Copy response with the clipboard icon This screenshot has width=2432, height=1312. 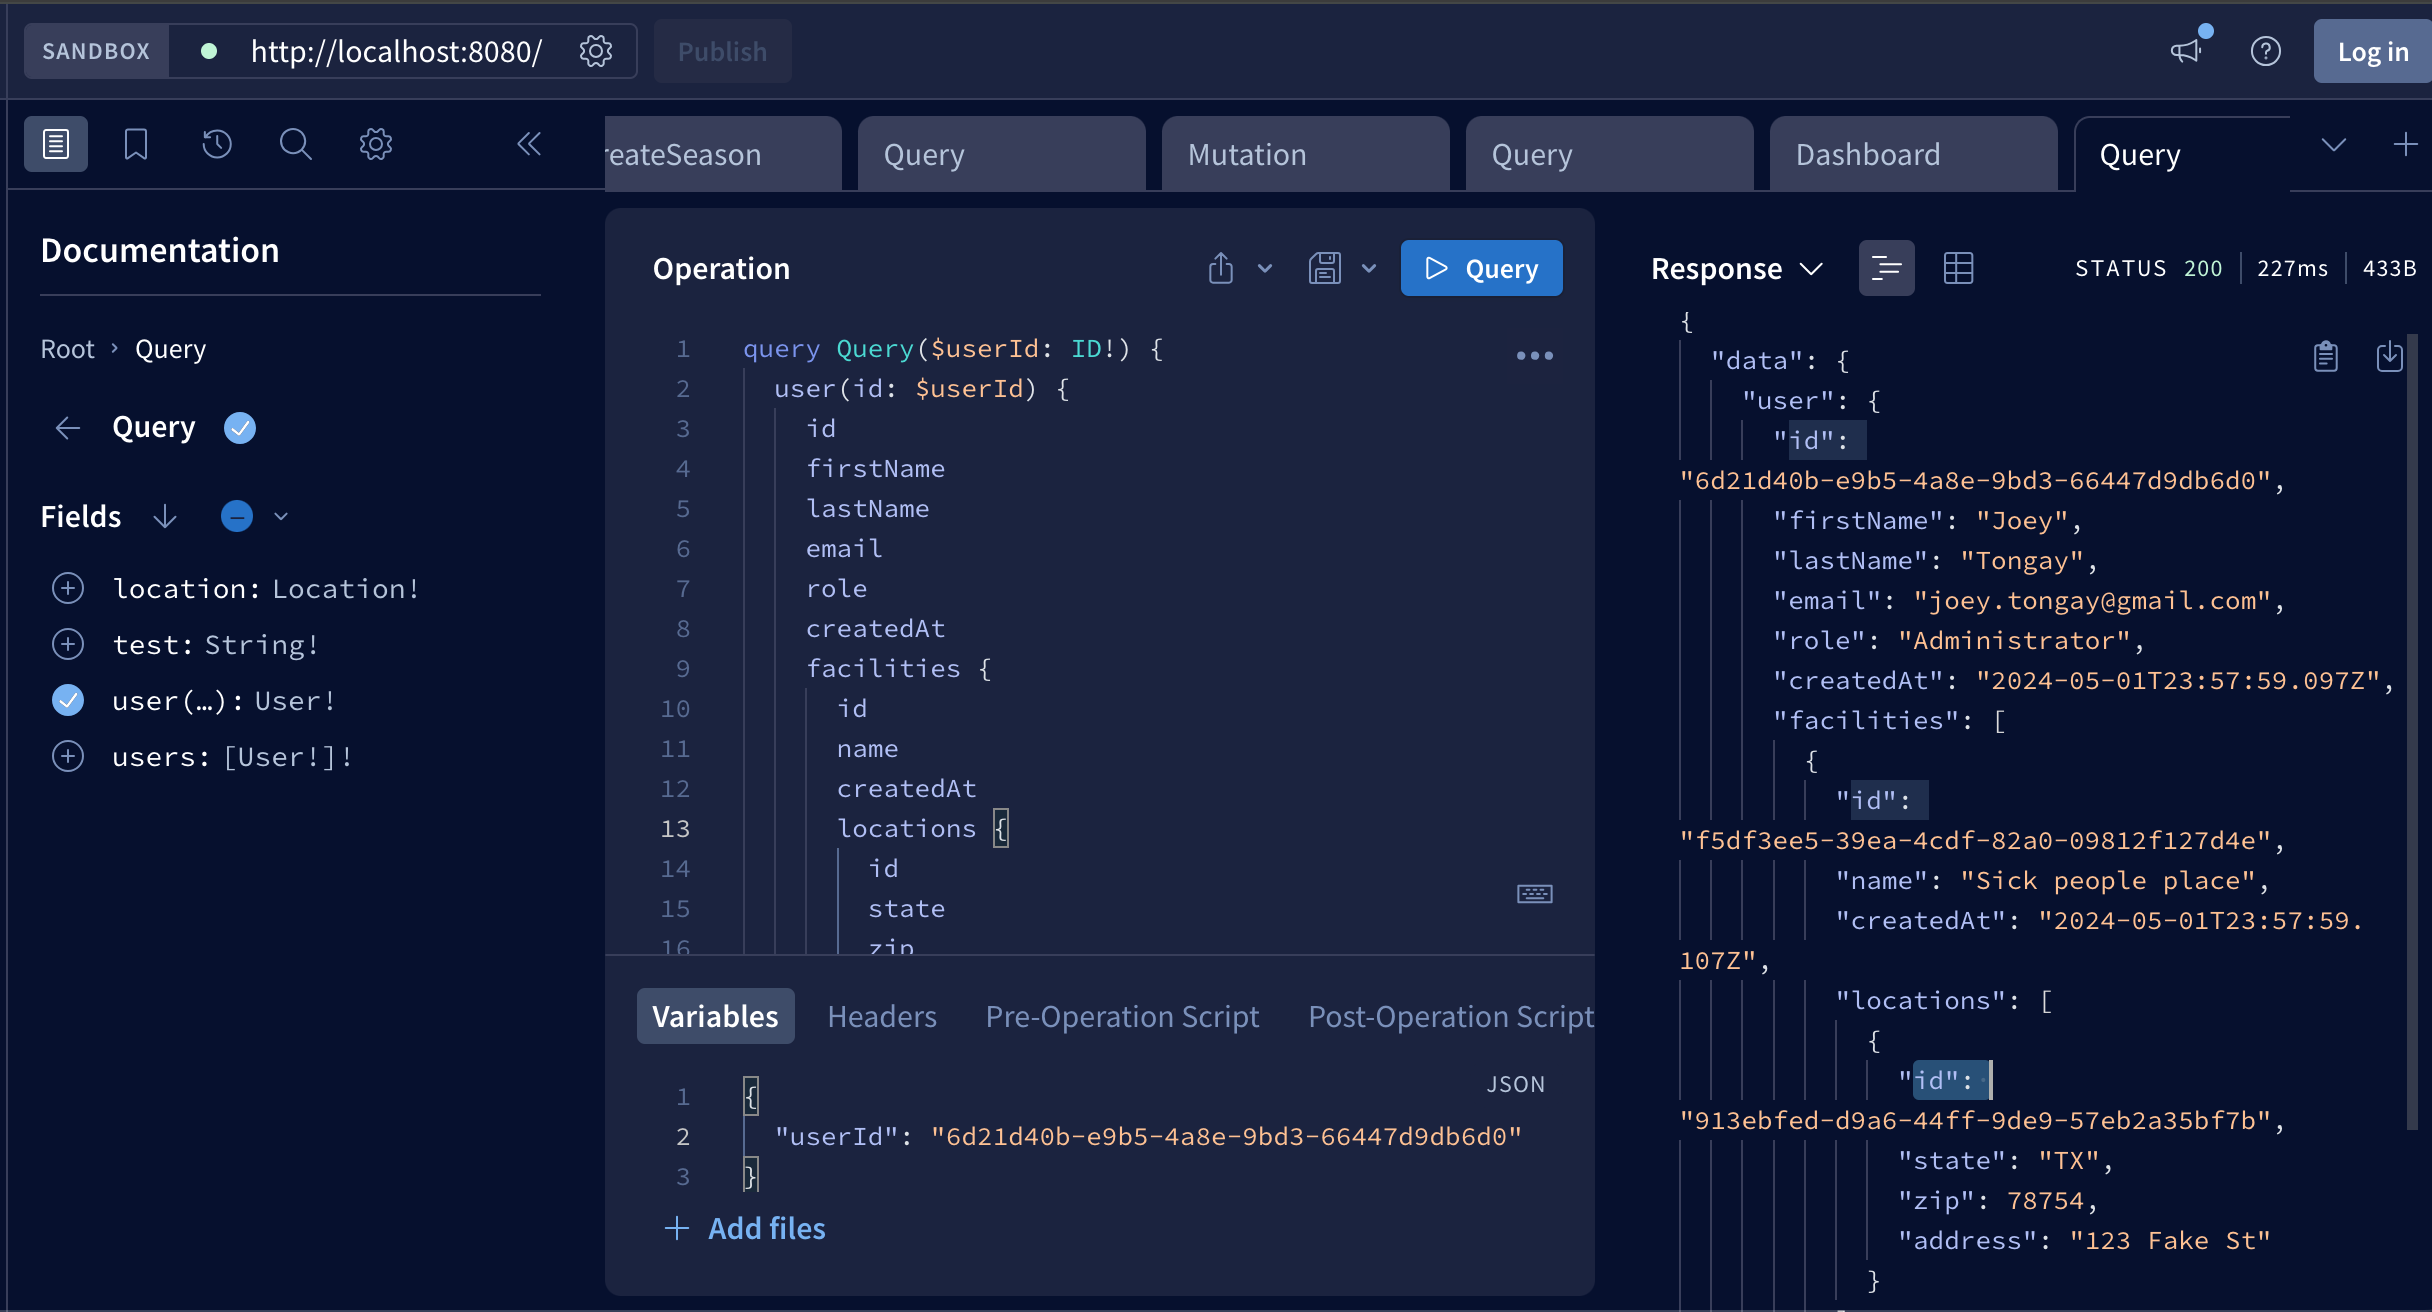click(2326, 356)
